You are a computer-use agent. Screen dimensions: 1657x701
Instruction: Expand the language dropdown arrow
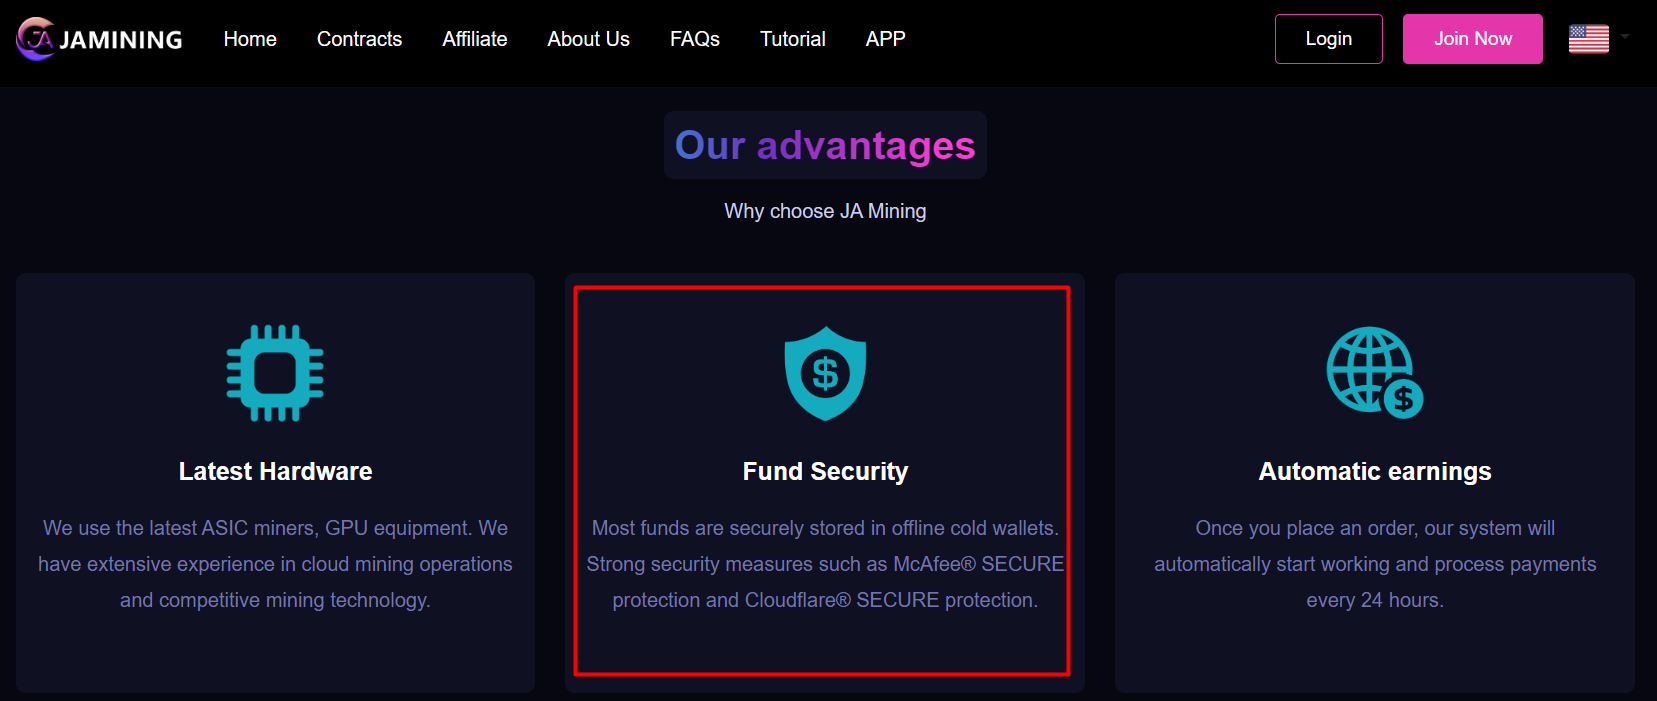(x=1625, y=37)
